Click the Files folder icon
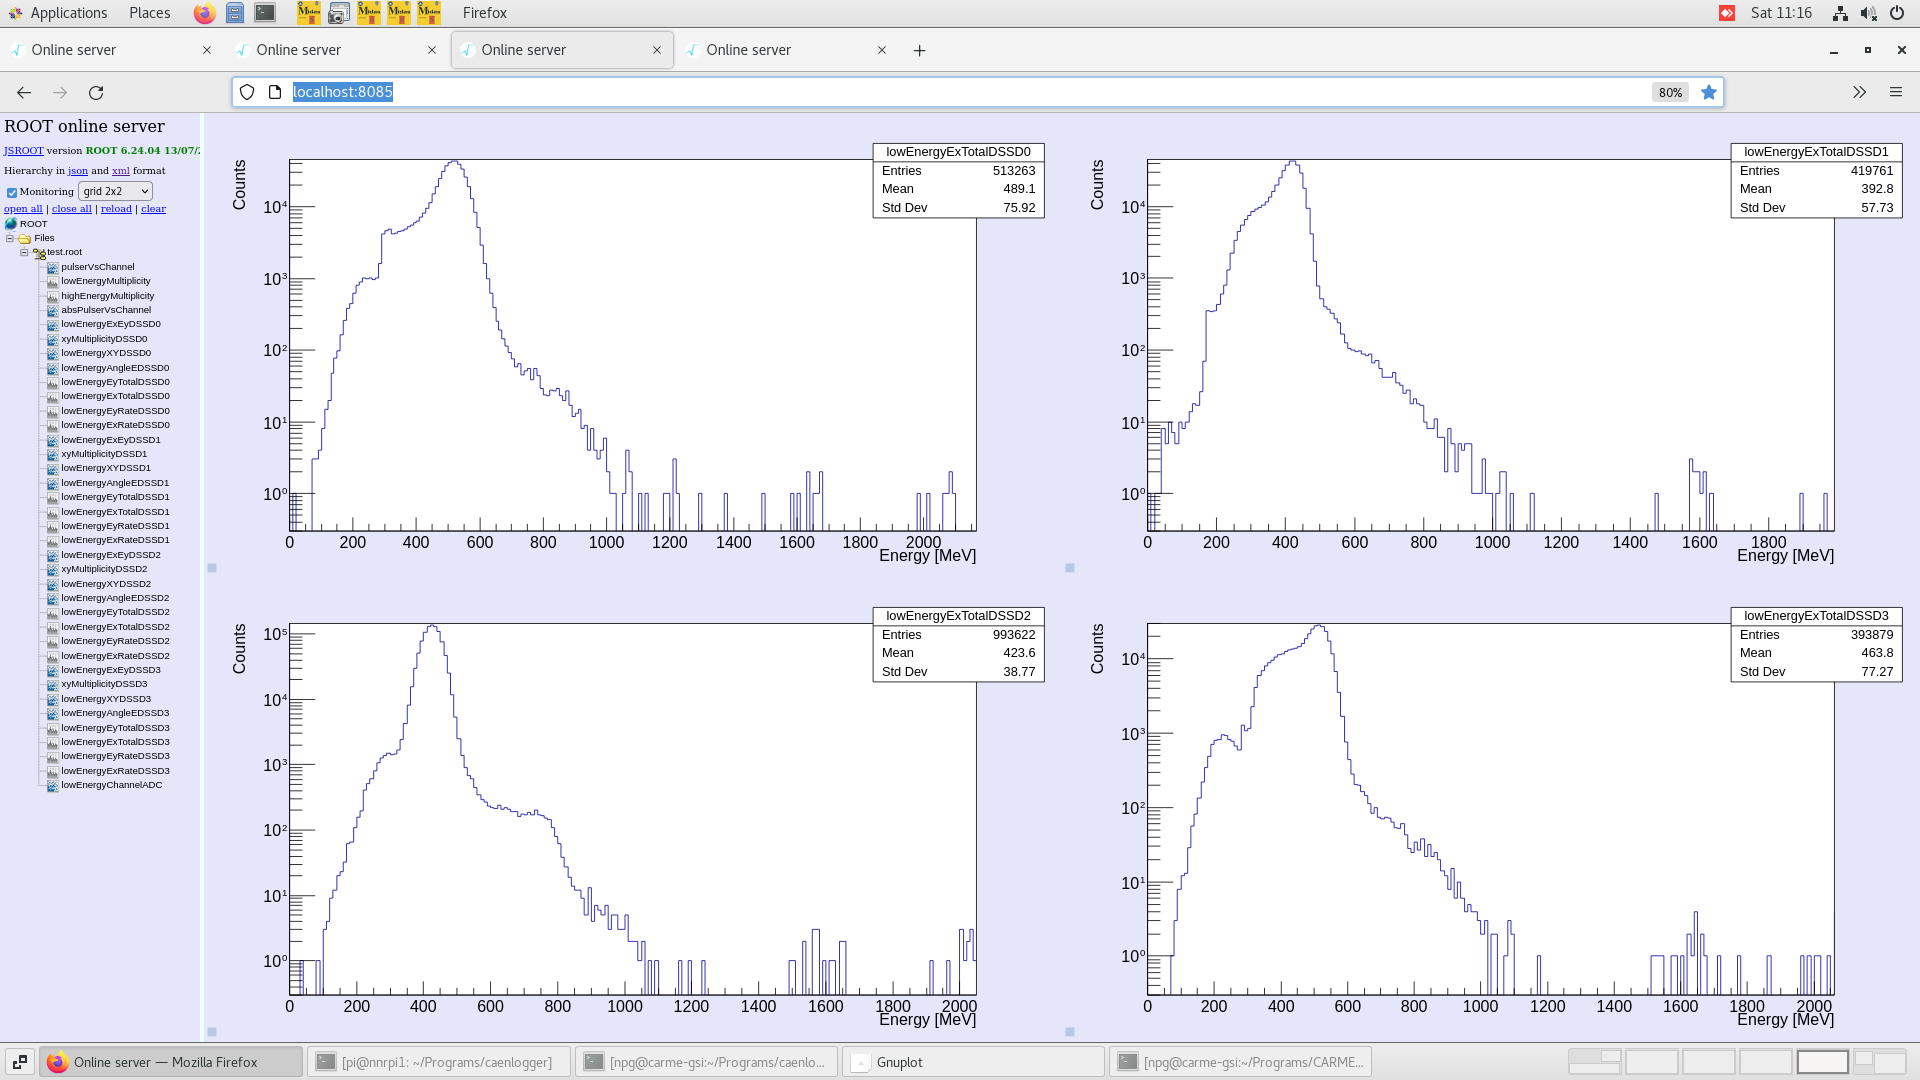 point(25,239)
